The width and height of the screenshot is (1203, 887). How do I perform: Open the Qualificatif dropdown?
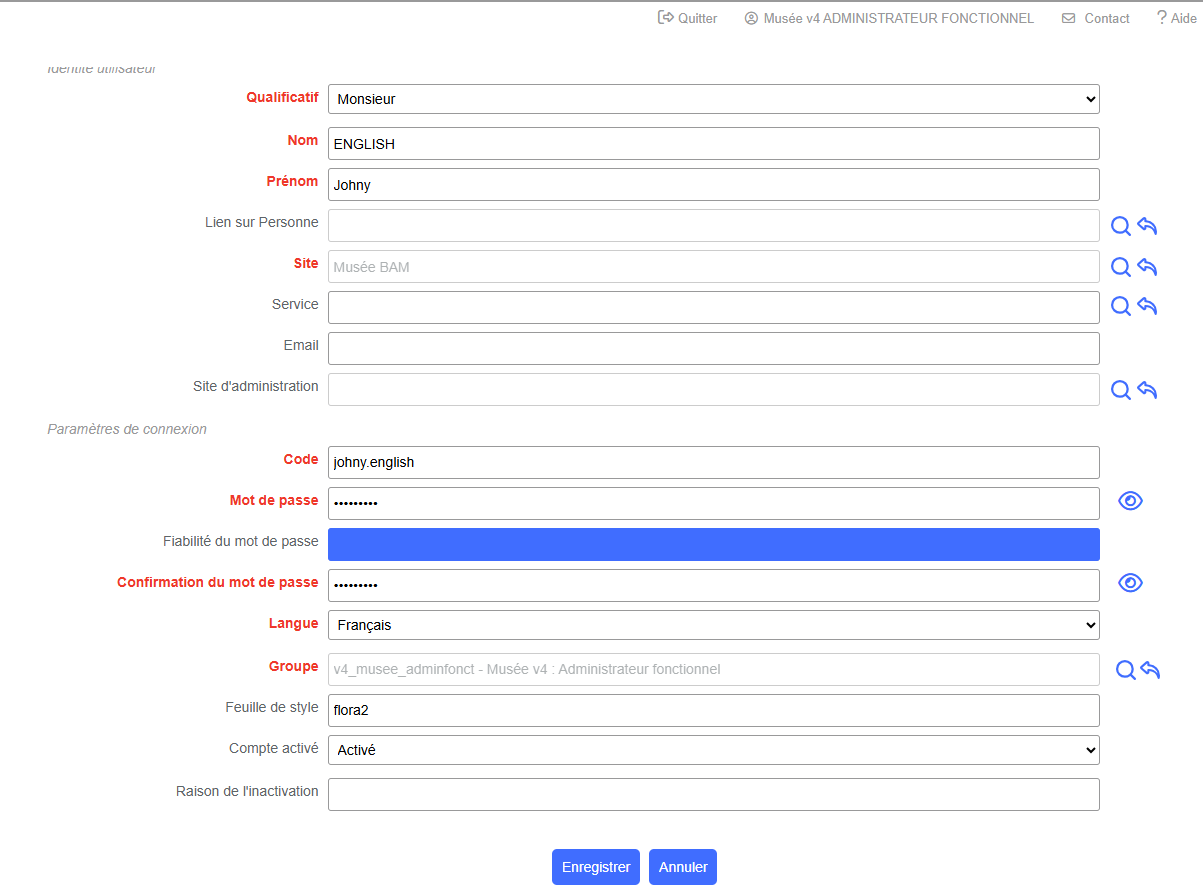point(713,99)
